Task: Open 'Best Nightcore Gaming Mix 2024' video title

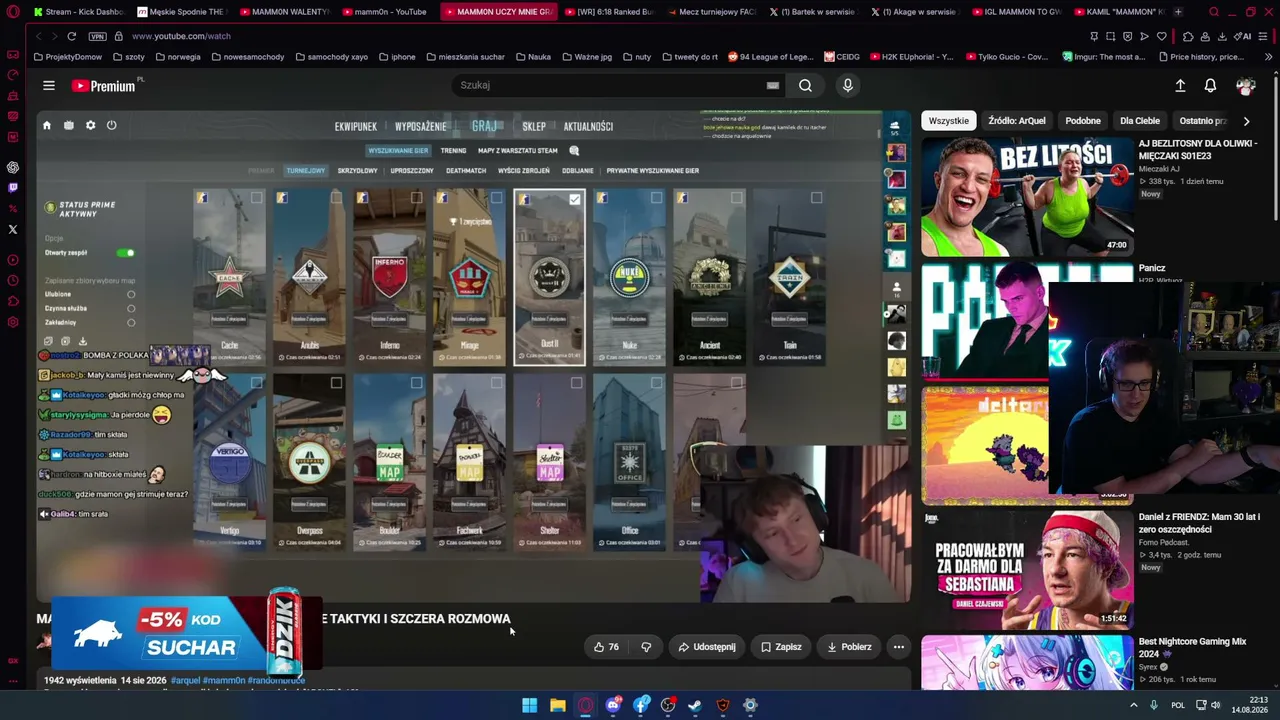Action: pos(1192,647)
